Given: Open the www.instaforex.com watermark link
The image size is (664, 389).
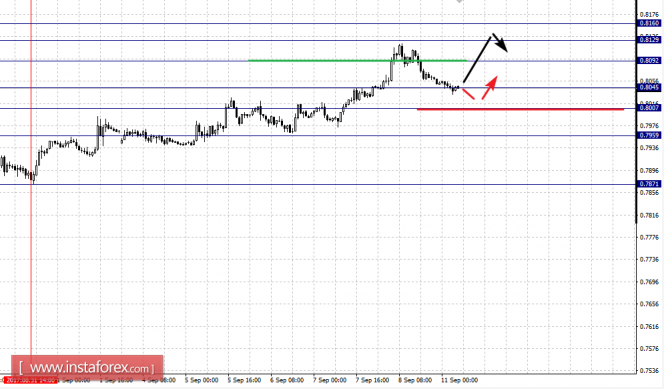Looking at the screenshot, I should pyautogui.click(x=87, y=368).
